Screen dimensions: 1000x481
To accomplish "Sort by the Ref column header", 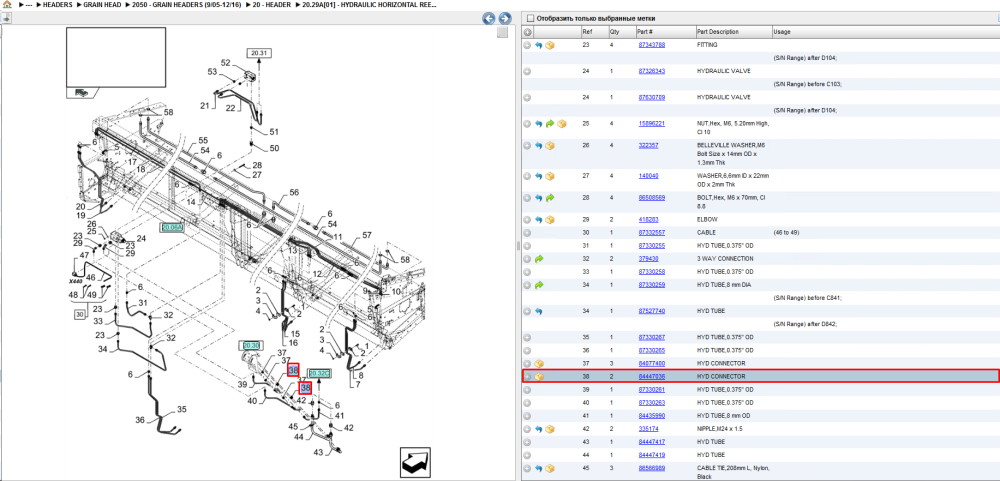I will pyautogui.click(x=587, y=32).
